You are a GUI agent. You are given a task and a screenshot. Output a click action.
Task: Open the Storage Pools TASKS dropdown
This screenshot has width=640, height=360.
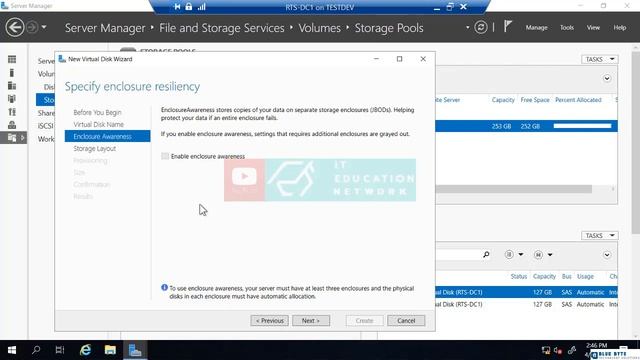[600, 59]
